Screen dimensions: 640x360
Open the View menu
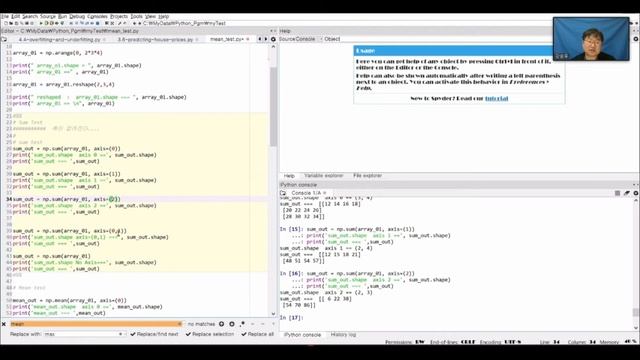151,16
